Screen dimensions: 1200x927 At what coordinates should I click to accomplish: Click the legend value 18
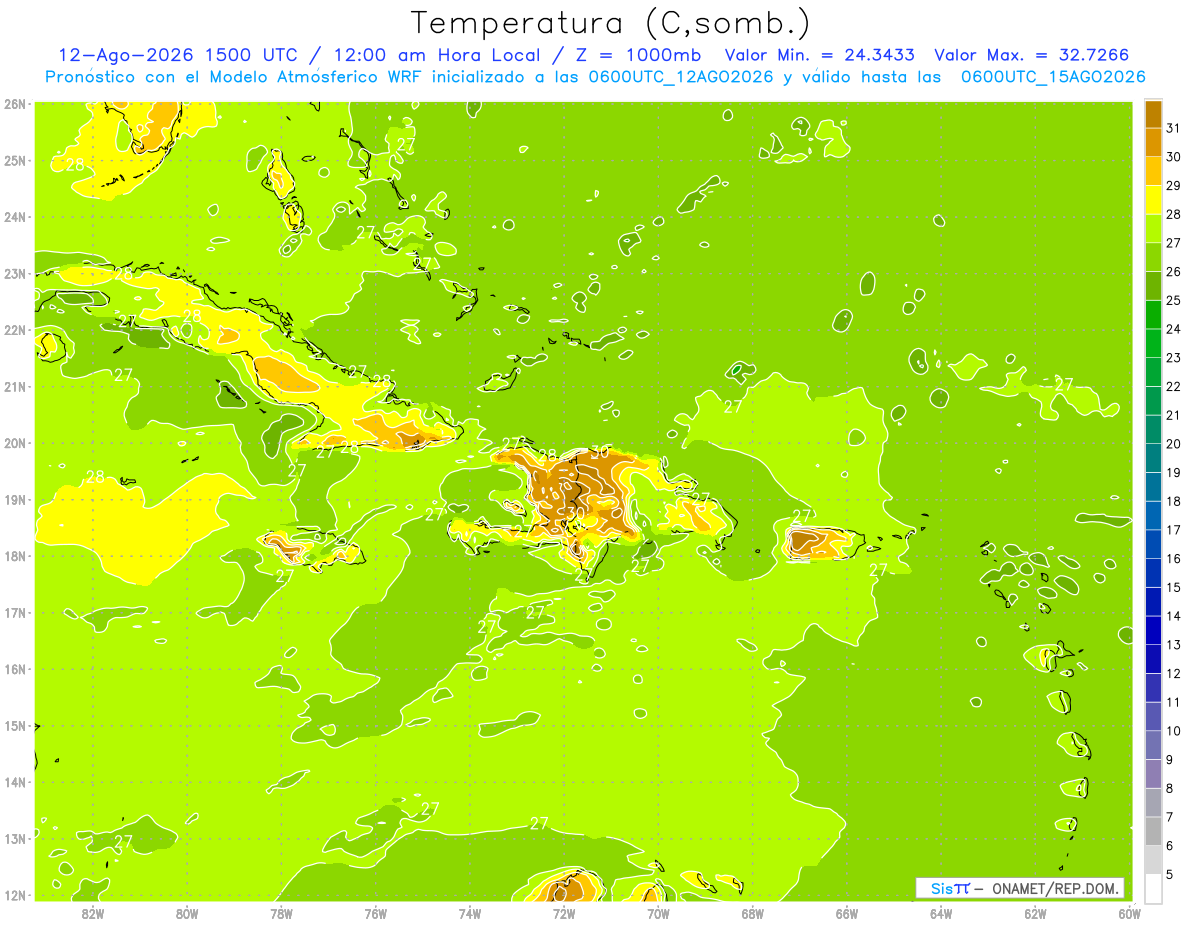click(x=1173, y=501)
